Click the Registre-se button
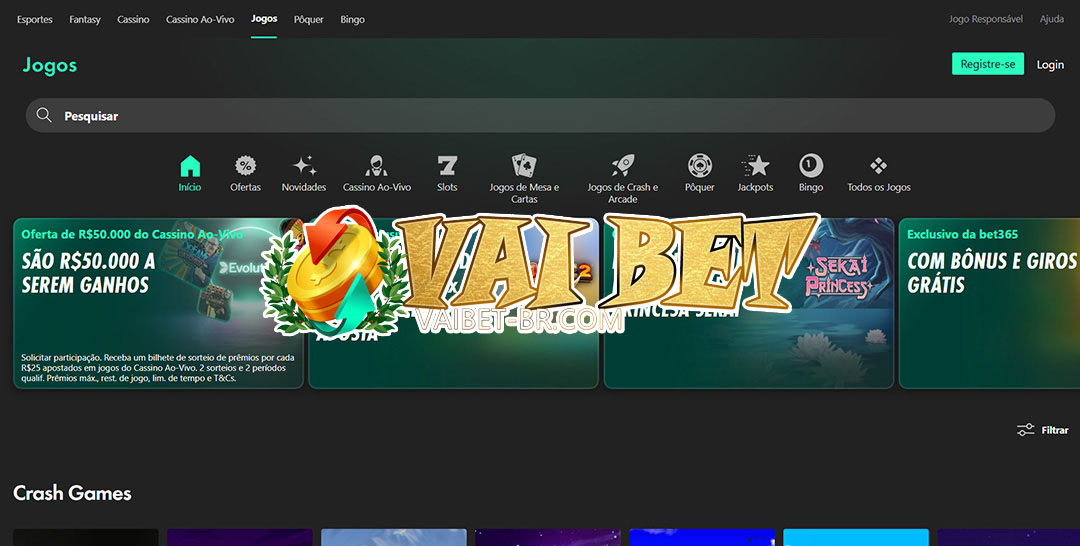The width and height of the screenshot is (1080, 546). [988, 64]
